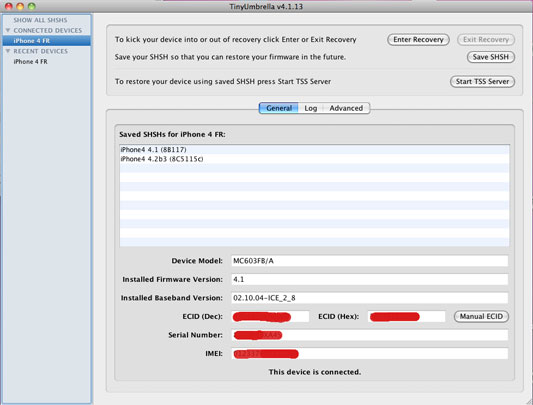Collapse the RECENT DEVICES section triangle
Viewport: 533px width, 405px height.
click(x=8, y=51)
